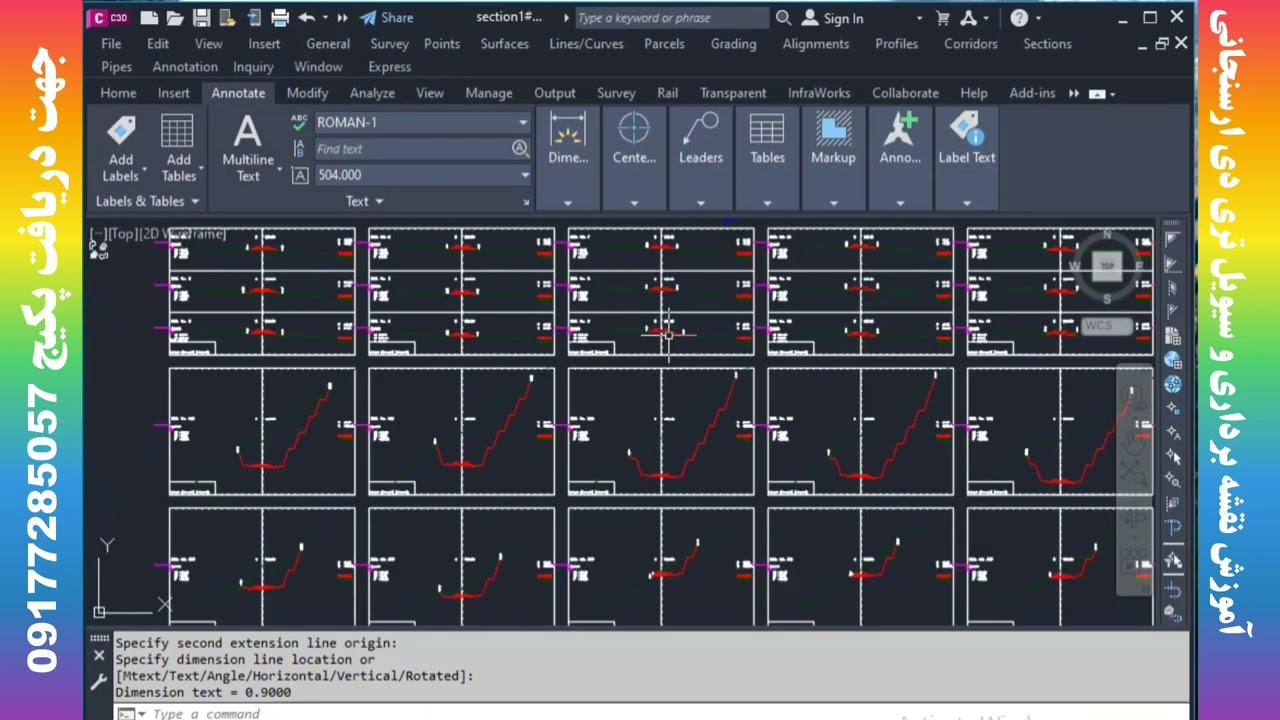This screenshot has width=1280, height=720.
Task: Open the Sections menu
Action: click(x=1047, y=44)
